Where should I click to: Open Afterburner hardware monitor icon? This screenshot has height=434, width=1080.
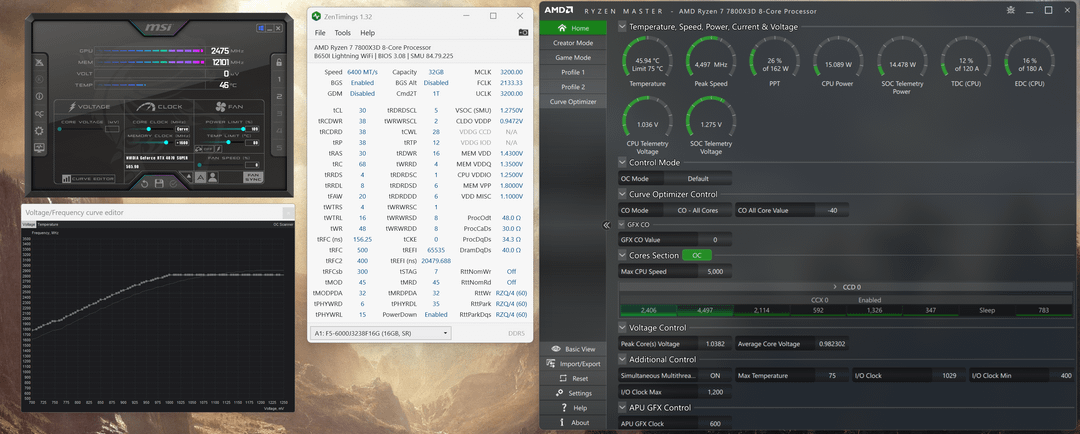click(39, 147)
